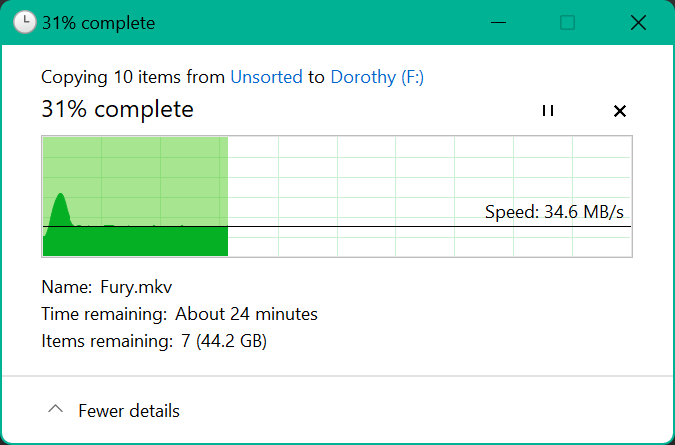Cancel the copy with the X icon
The width and height of the screenshot is (675, 445).
619,111
